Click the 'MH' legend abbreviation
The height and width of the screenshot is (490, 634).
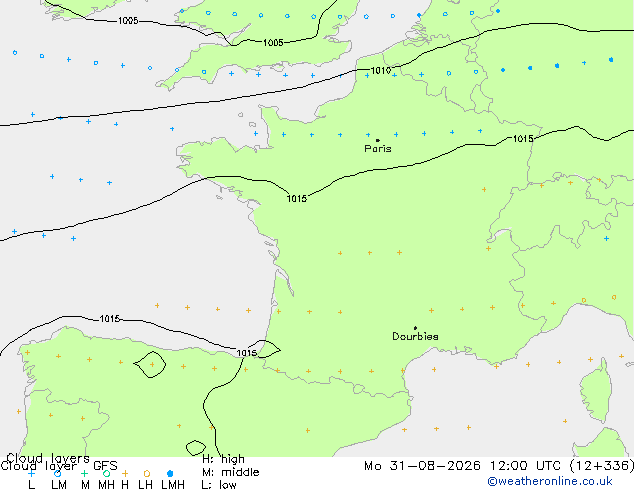(x=106, y=485)
